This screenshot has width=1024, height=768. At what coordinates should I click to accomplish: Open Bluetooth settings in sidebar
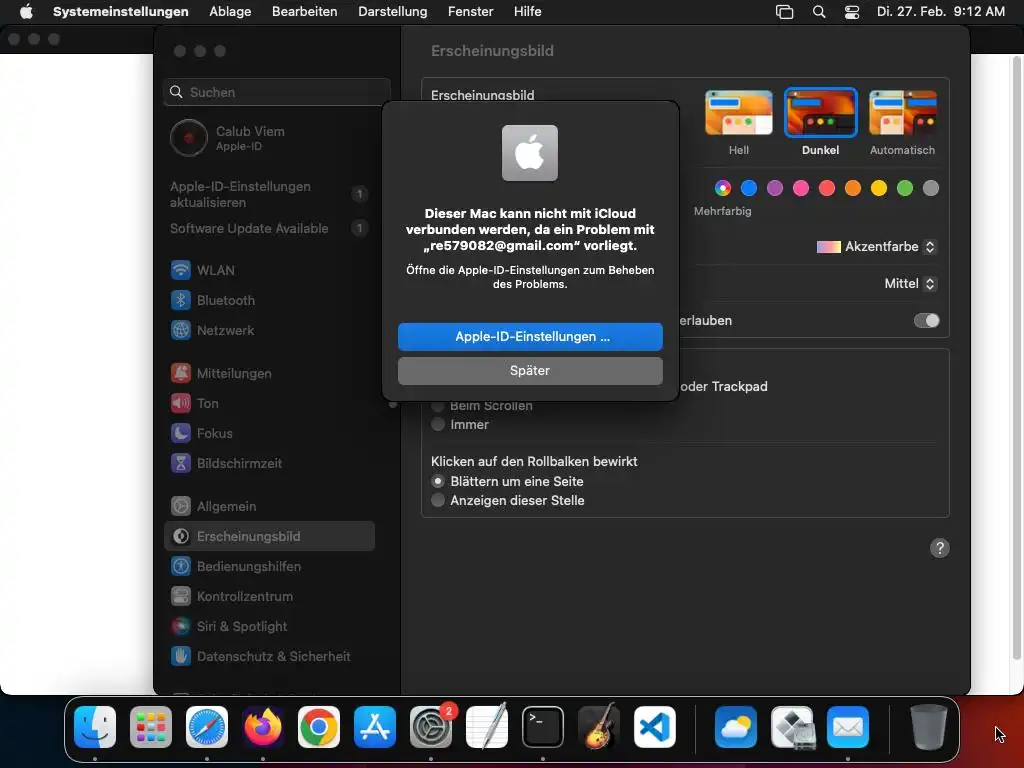tap(269, 300)
